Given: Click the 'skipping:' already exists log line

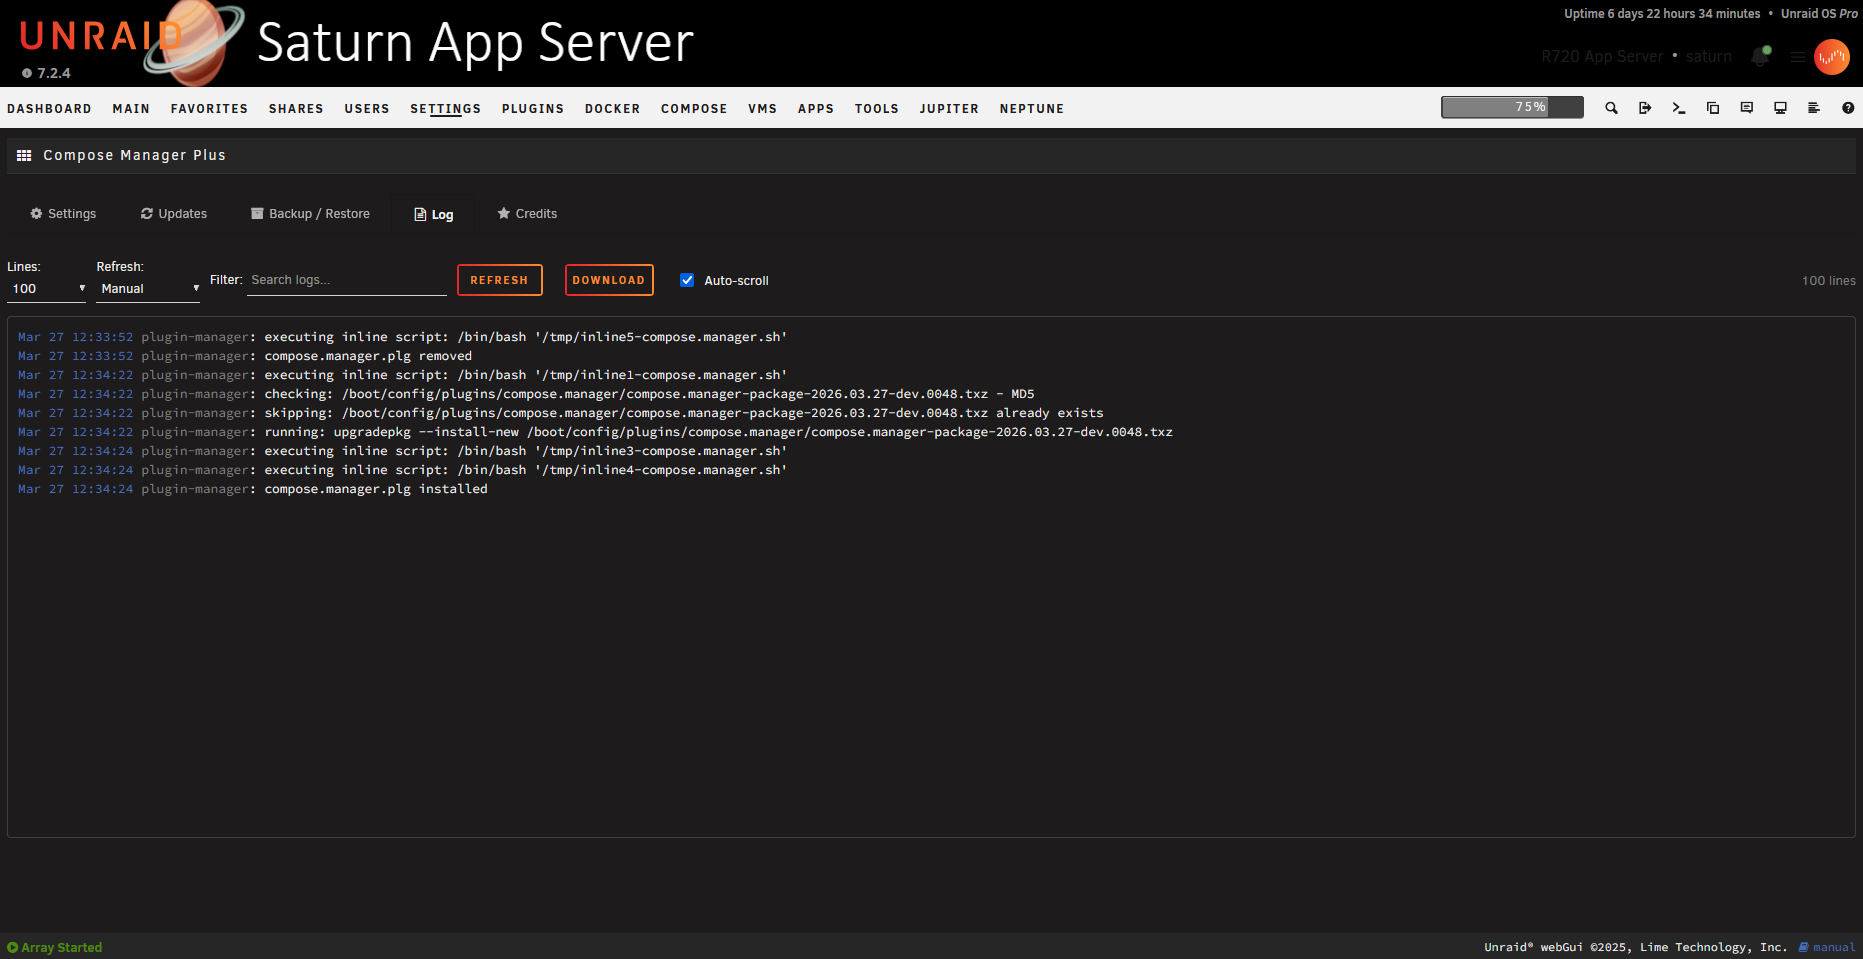Looking at the screenshot, I should [x=561, y=413].
